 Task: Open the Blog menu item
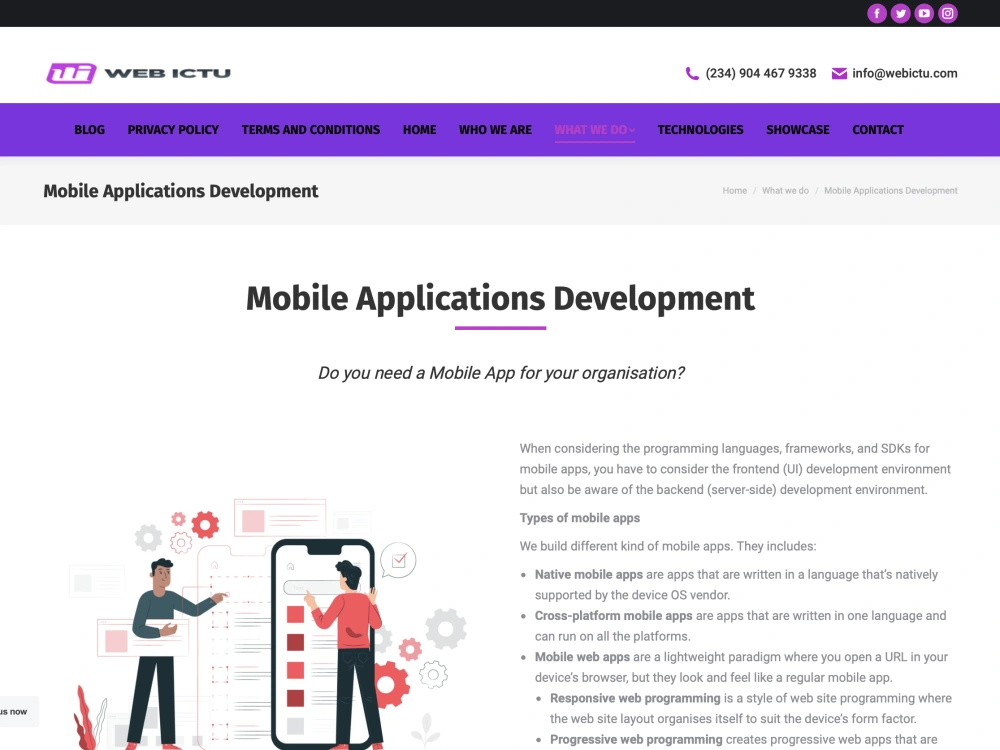pyautogui.click(x=89, y=129)
